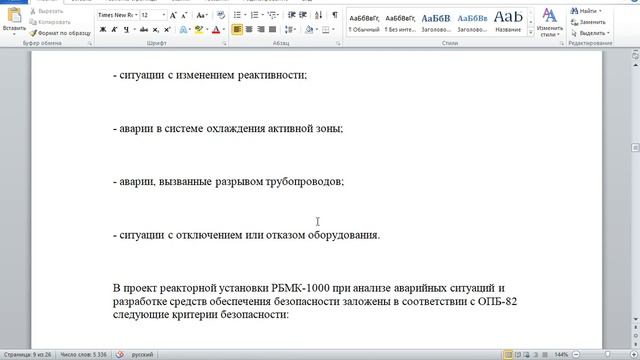
Task: Switch to full screen reading view
Action: click(x=518, y=355)
